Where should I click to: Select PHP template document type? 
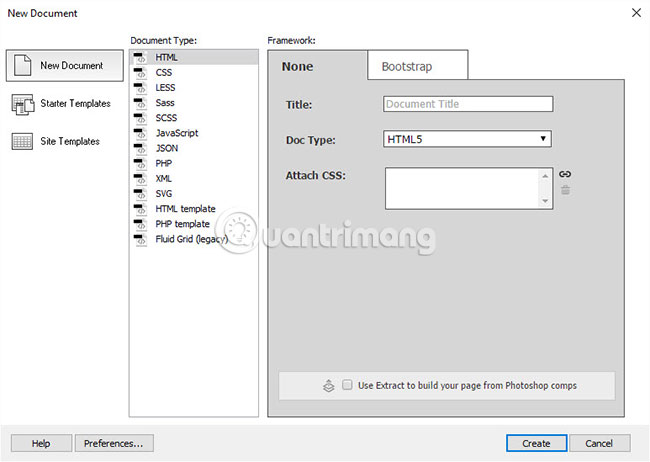pos(194,224)
